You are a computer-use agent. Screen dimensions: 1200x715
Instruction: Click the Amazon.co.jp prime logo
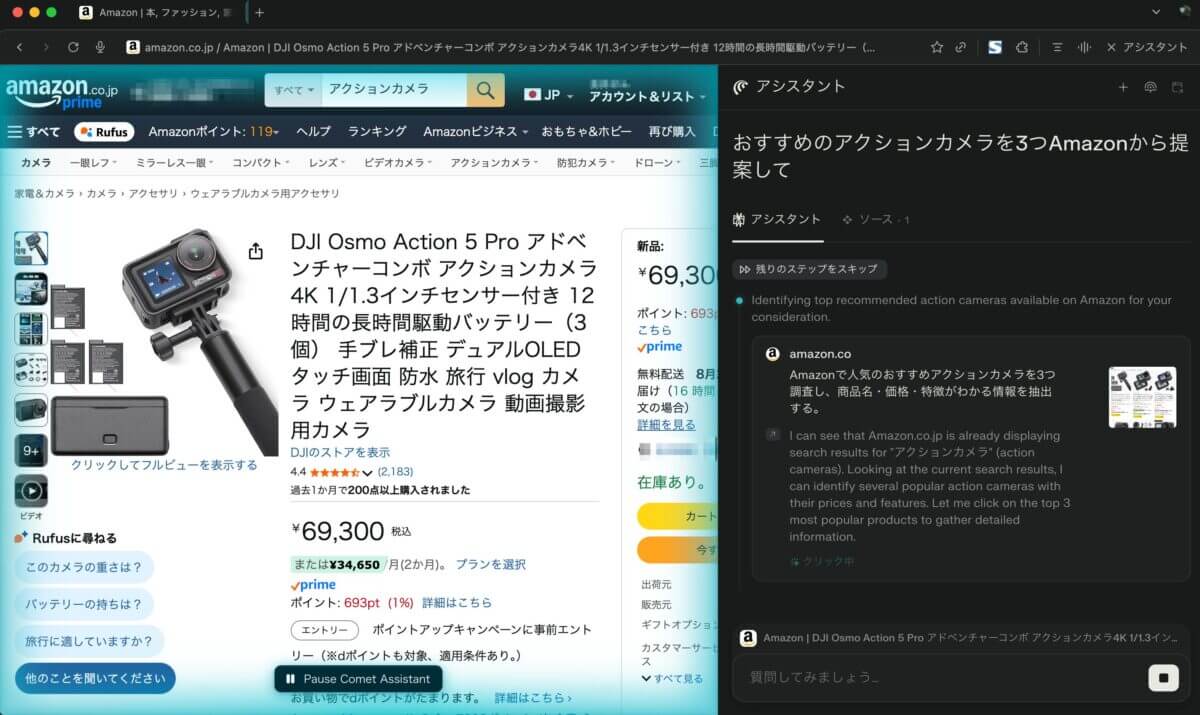[x=62, y=92]
